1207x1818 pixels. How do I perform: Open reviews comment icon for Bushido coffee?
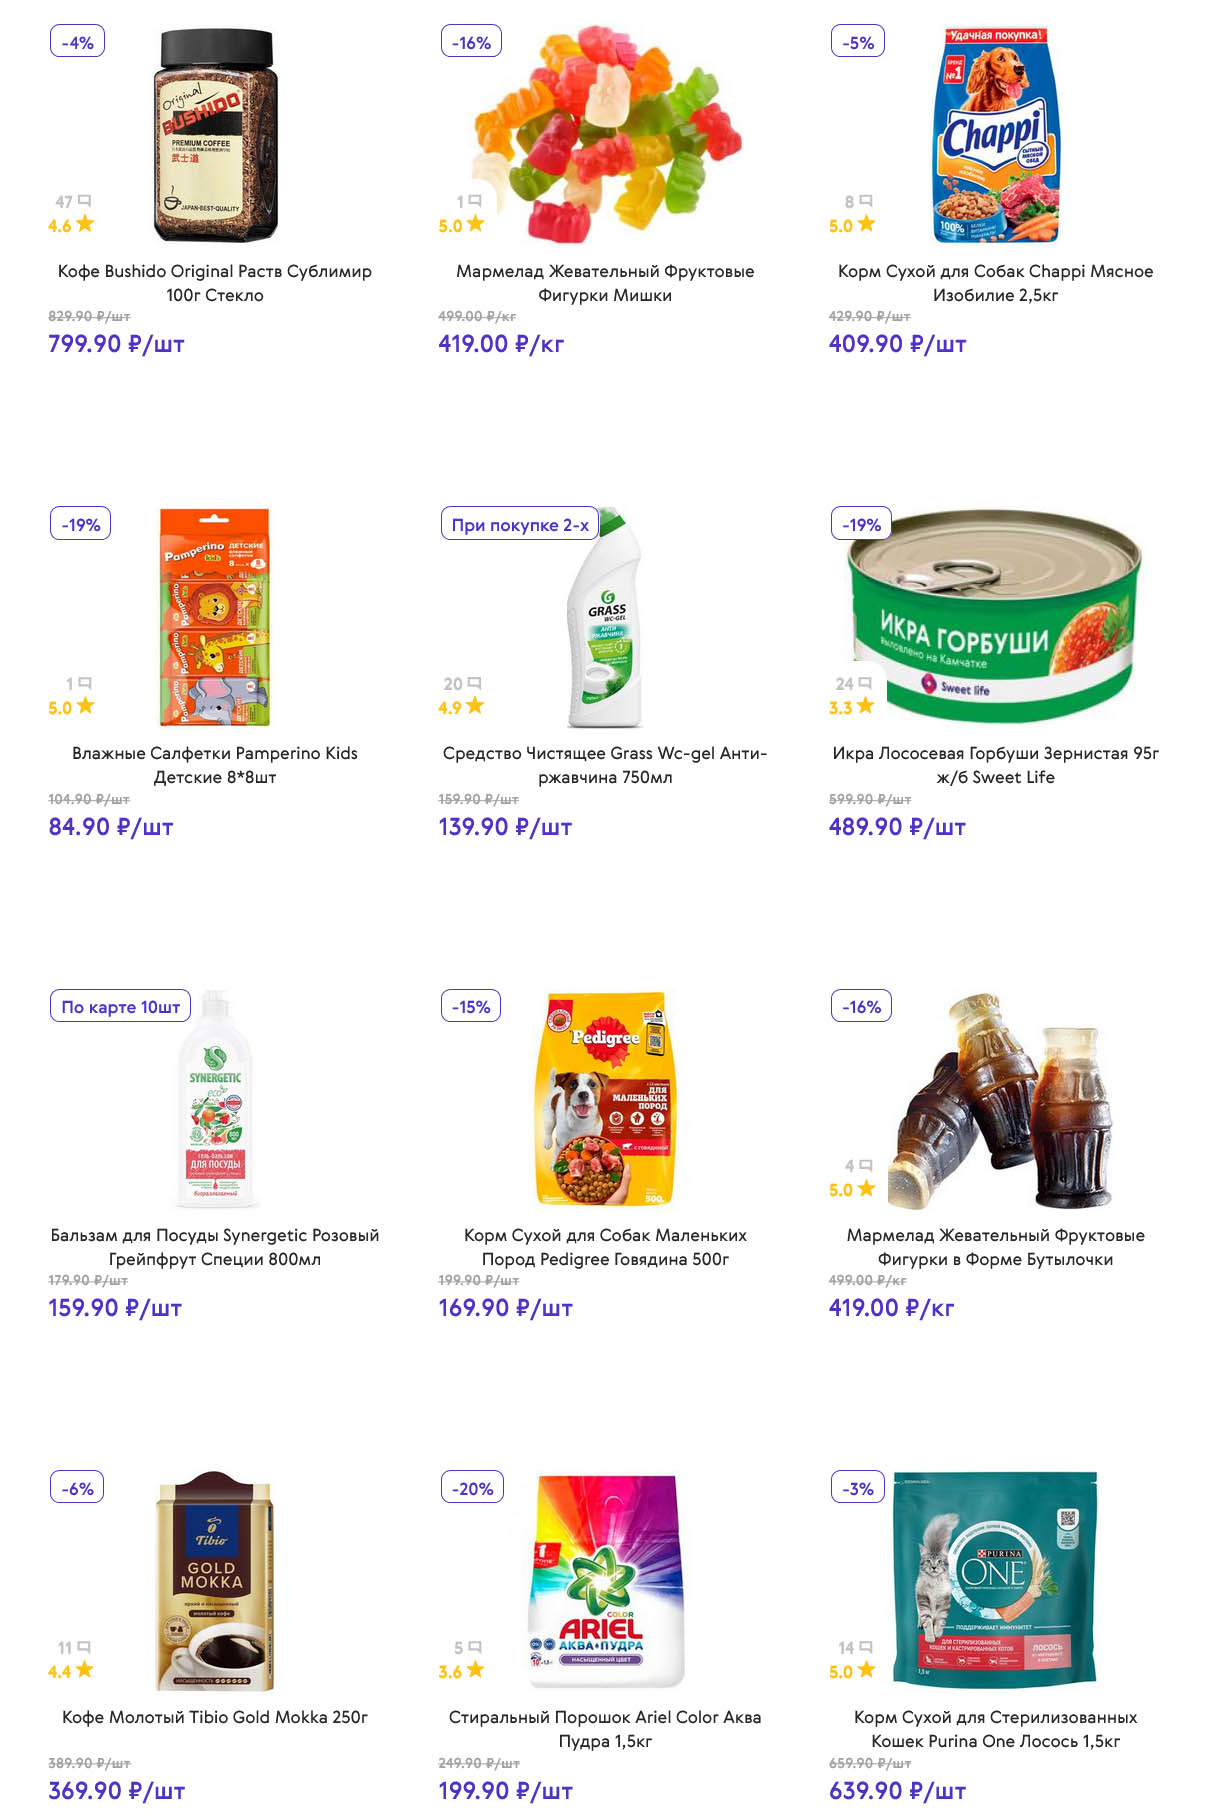pos(84,201)
